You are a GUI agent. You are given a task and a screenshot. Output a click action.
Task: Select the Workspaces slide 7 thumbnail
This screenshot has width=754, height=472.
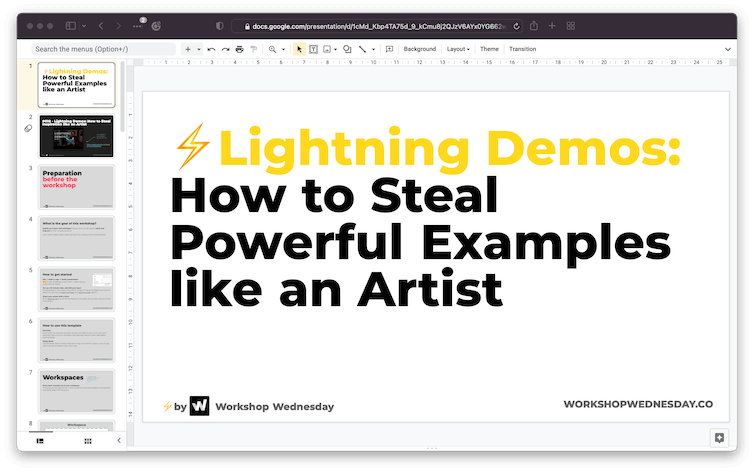[77, 390]
